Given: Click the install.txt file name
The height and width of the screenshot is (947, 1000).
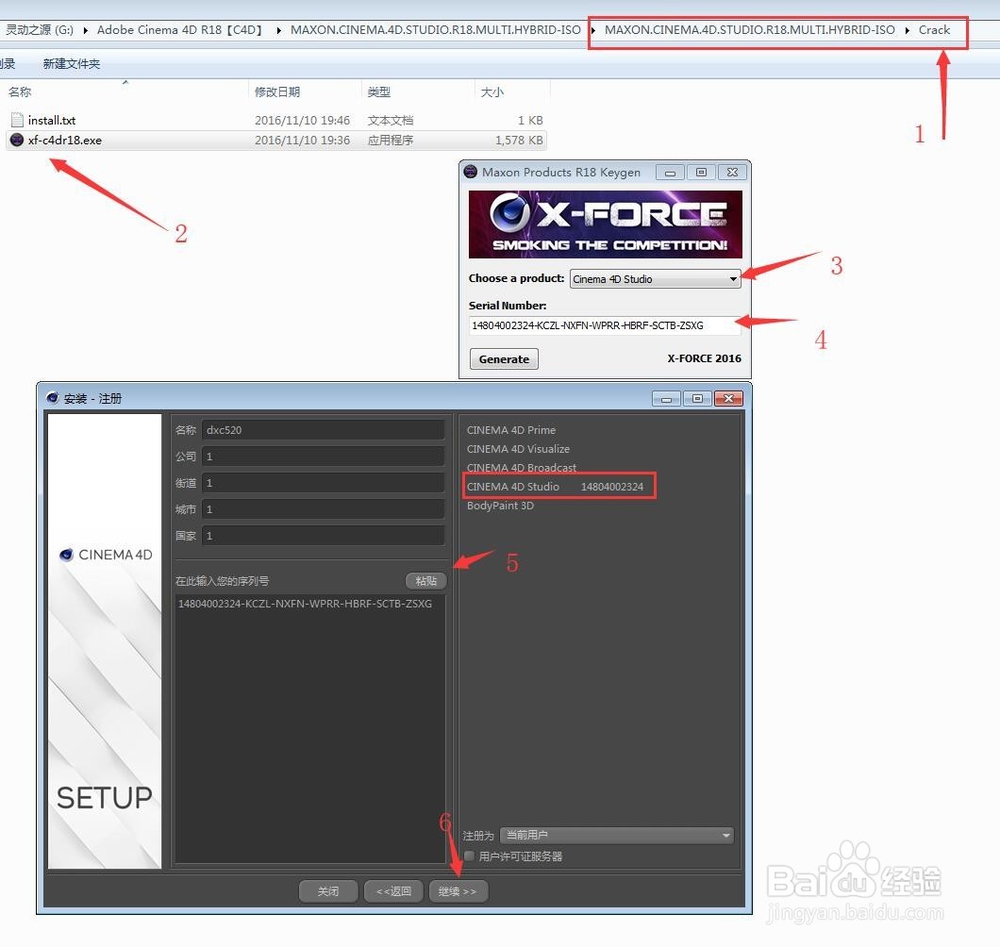Looking at the screenshot, I should click(52, 120).
